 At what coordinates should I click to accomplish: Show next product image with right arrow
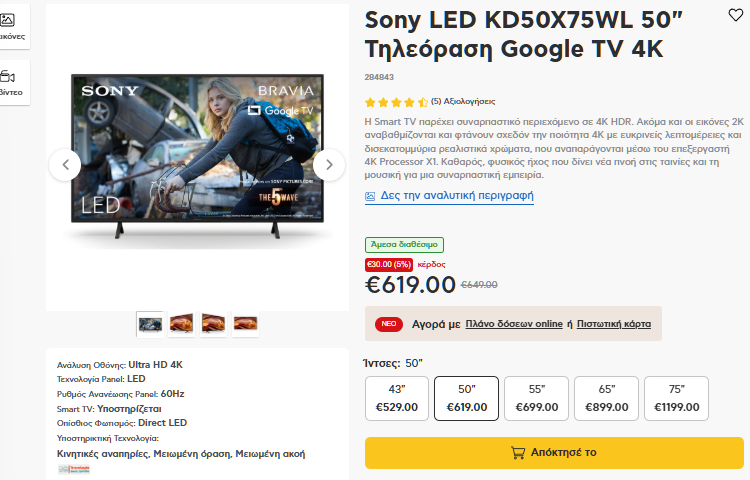pyautogui.click(x=328, y=165)
